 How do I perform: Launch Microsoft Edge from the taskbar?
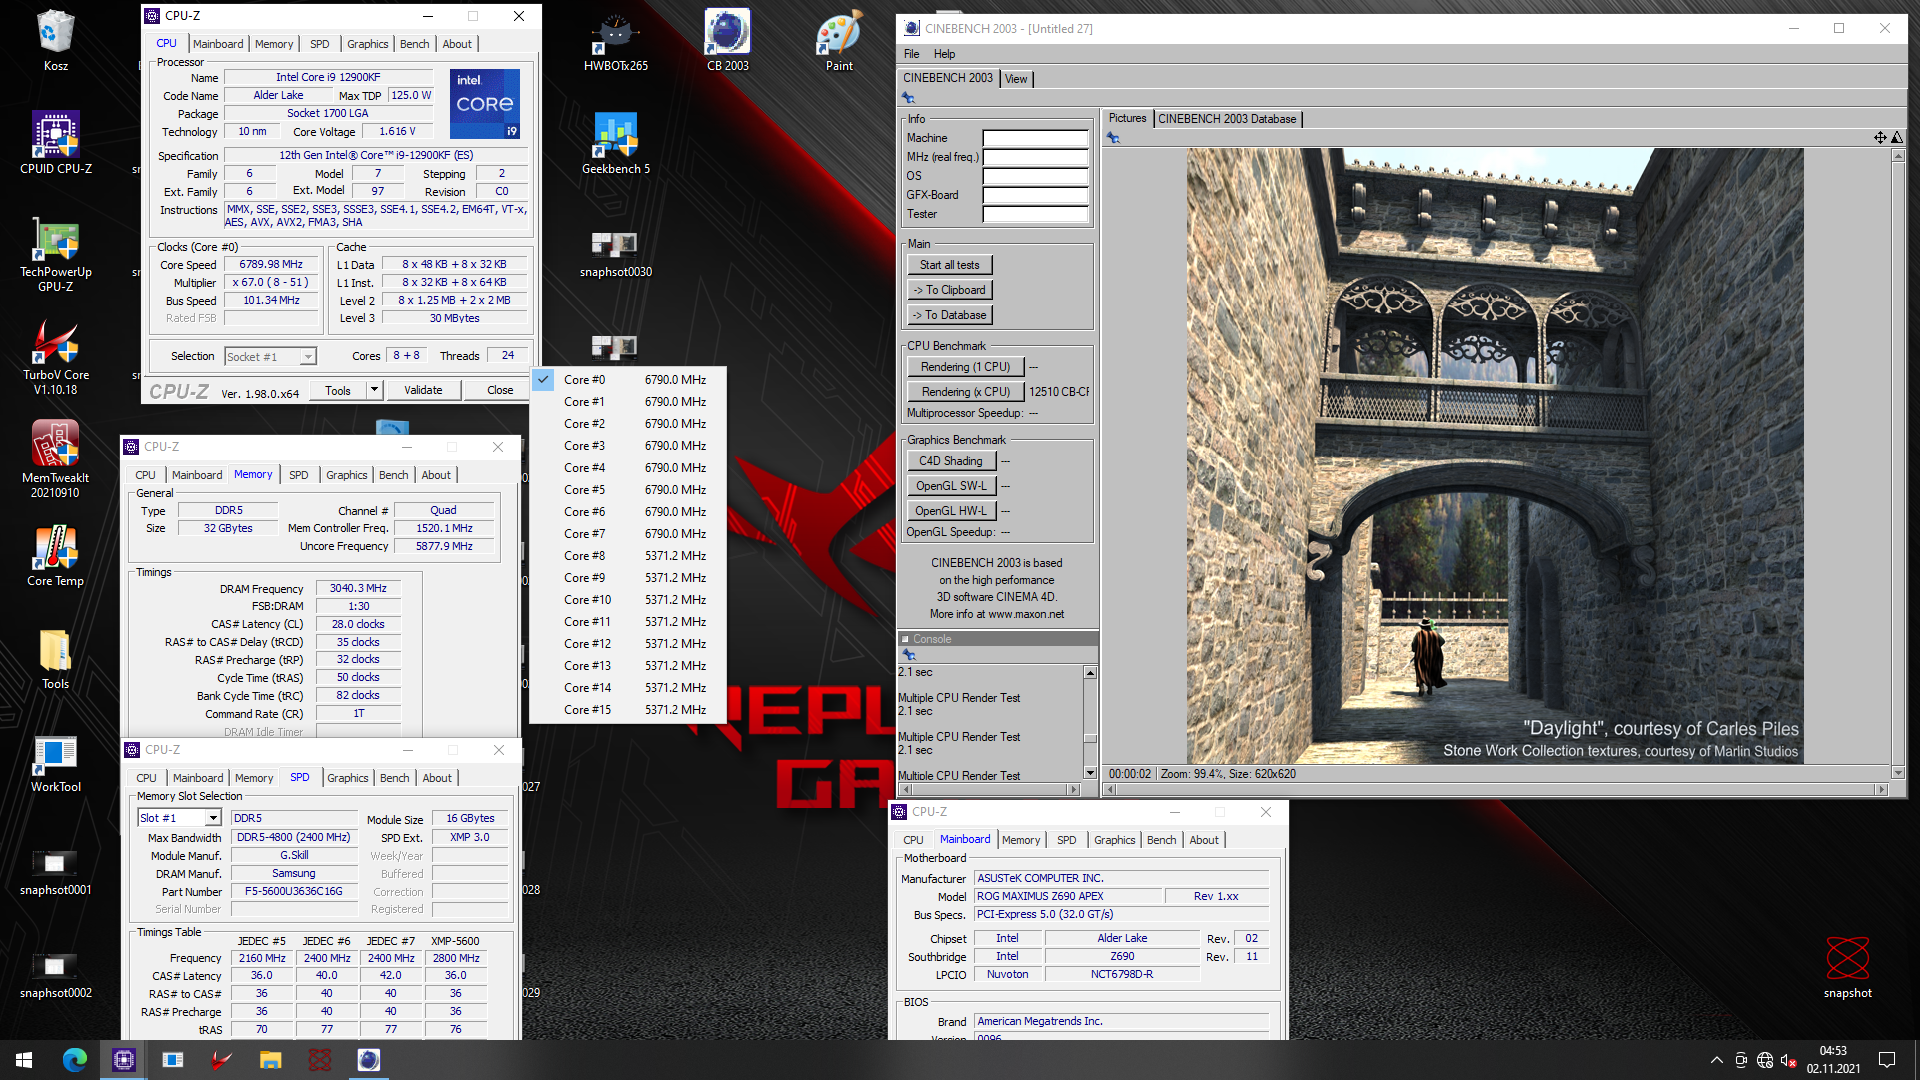click(x=75, y=1060)
